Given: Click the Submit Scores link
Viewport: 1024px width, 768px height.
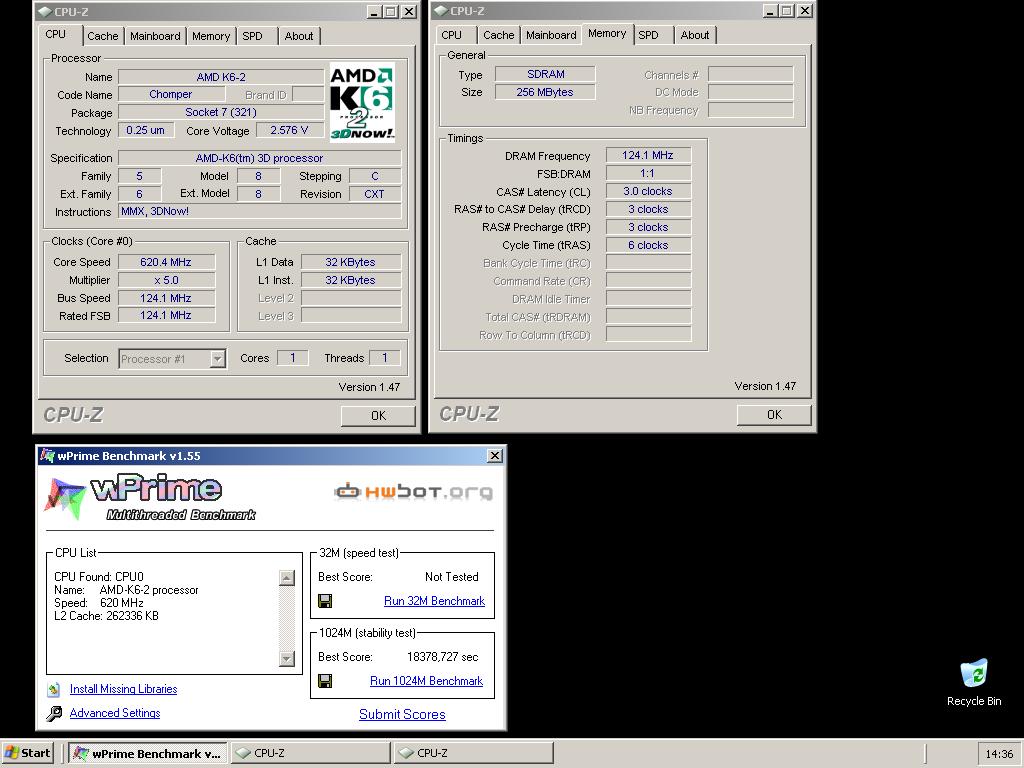Looking at the screenshot, I should pos(402,714).
